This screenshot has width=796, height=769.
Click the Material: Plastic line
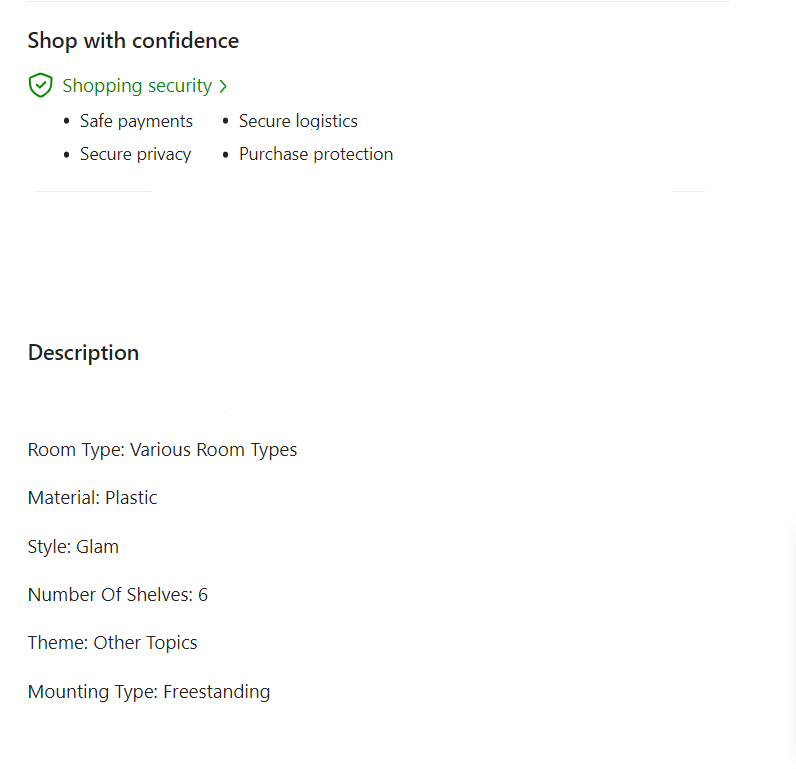click(x=92, y=498)
